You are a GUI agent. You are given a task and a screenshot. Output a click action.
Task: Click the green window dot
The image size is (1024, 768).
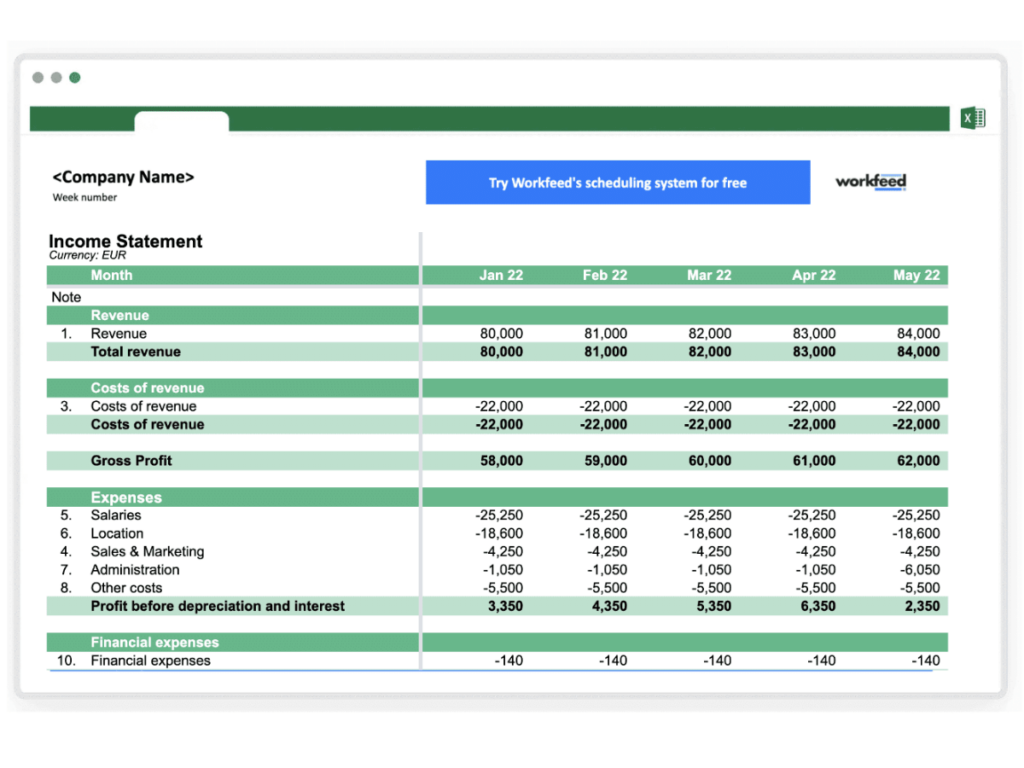coord(75,78)
